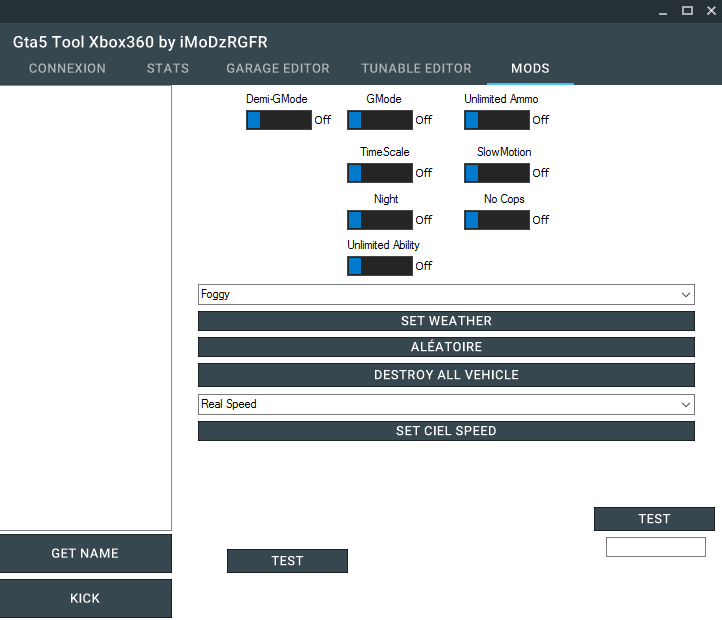Viewport: 722px width, 620px height.
Task: Select the TUNABLE EDITOR tab
Action: (416, 69)
